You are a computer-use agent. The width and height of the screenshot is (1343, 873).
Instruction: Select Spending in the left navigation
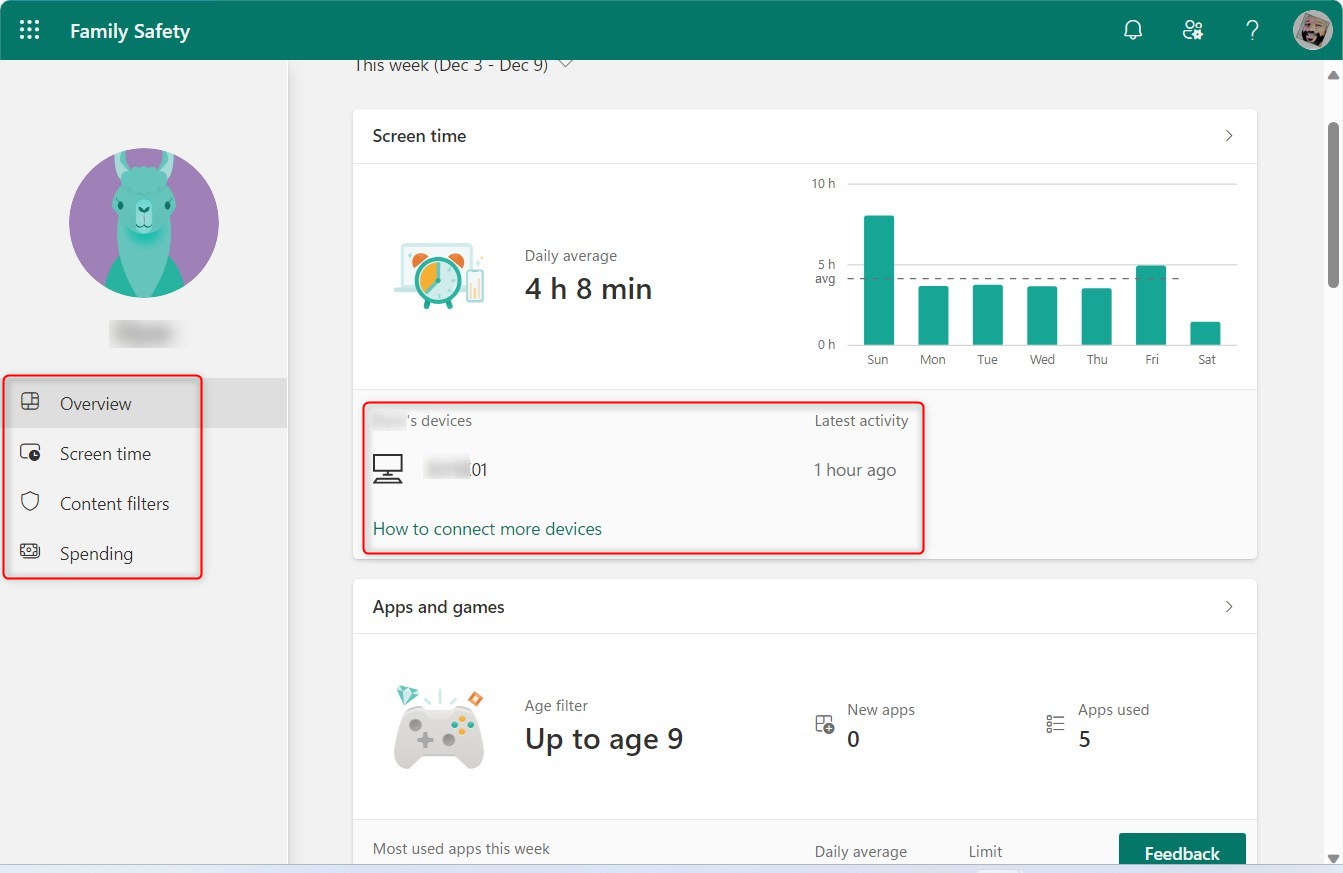click(97, 553)
